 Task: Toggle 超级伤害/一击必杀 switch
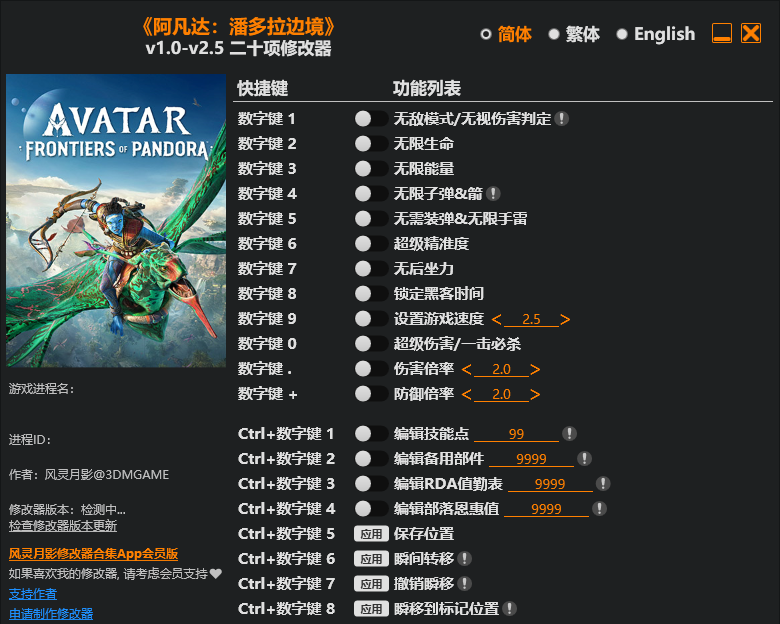(371, 343)
